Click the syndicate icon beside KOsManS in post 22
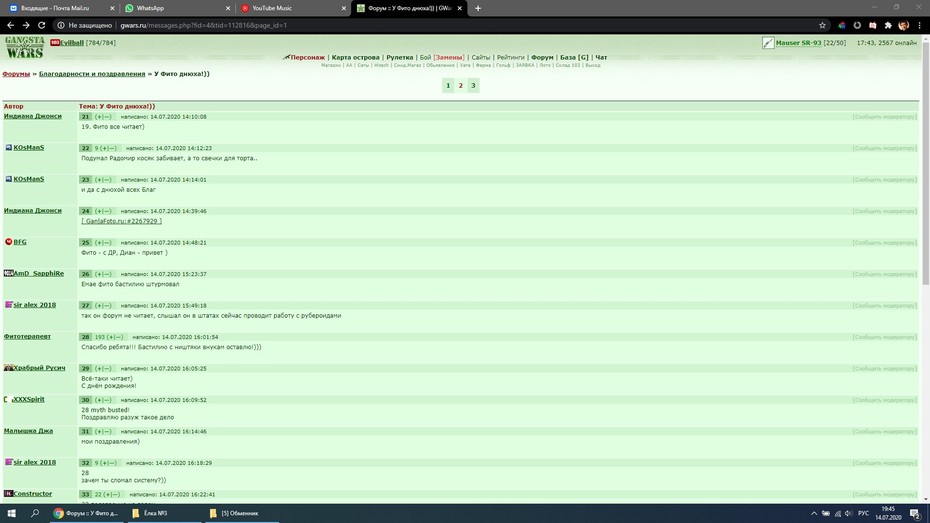This screenshot has height=523, width=930. 8,147
